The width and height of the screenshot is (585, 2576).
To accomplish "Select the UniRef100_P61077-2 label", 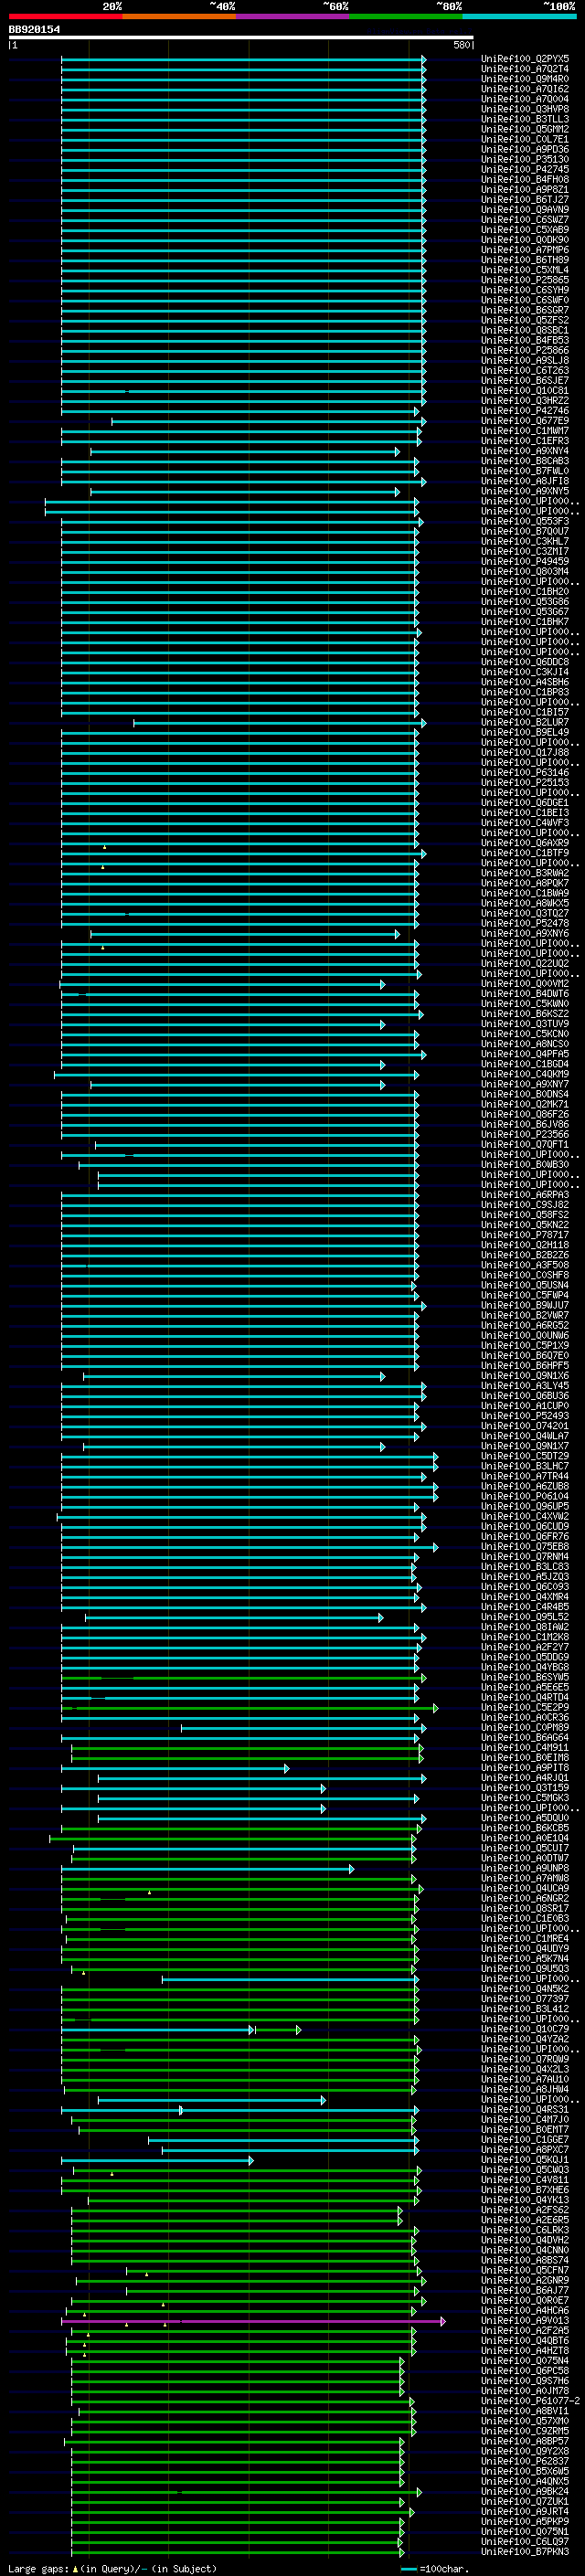I will (x=530, y=2401).
